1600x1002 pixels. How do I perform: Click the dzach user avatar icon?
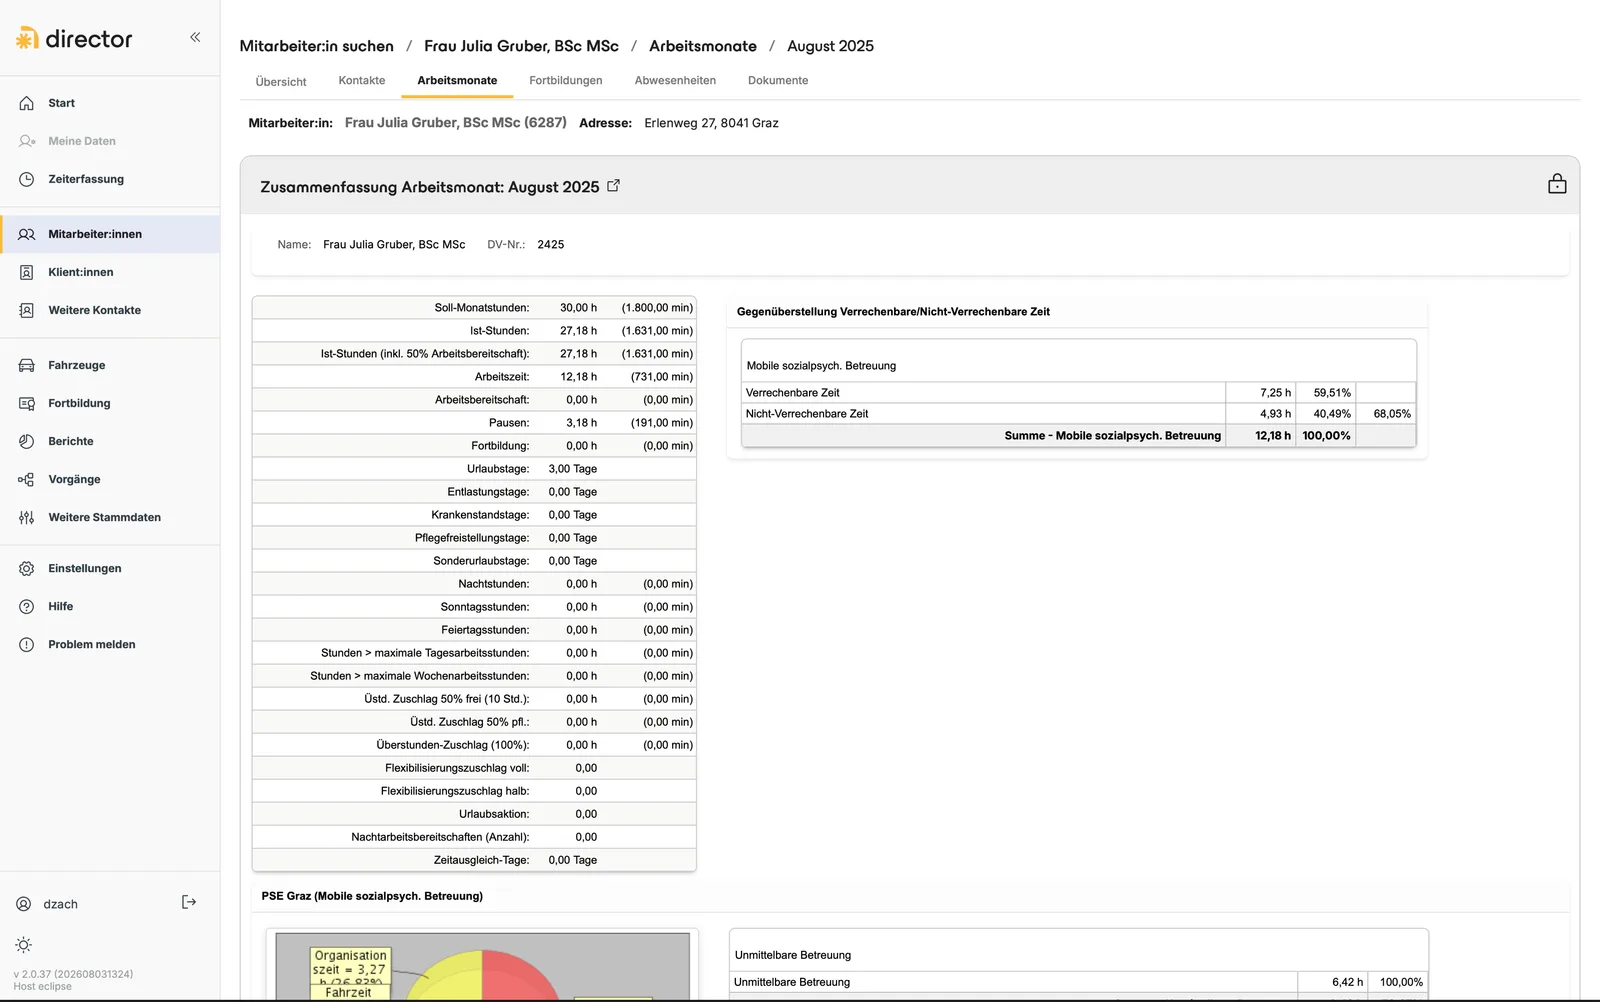tap(24, 904)
